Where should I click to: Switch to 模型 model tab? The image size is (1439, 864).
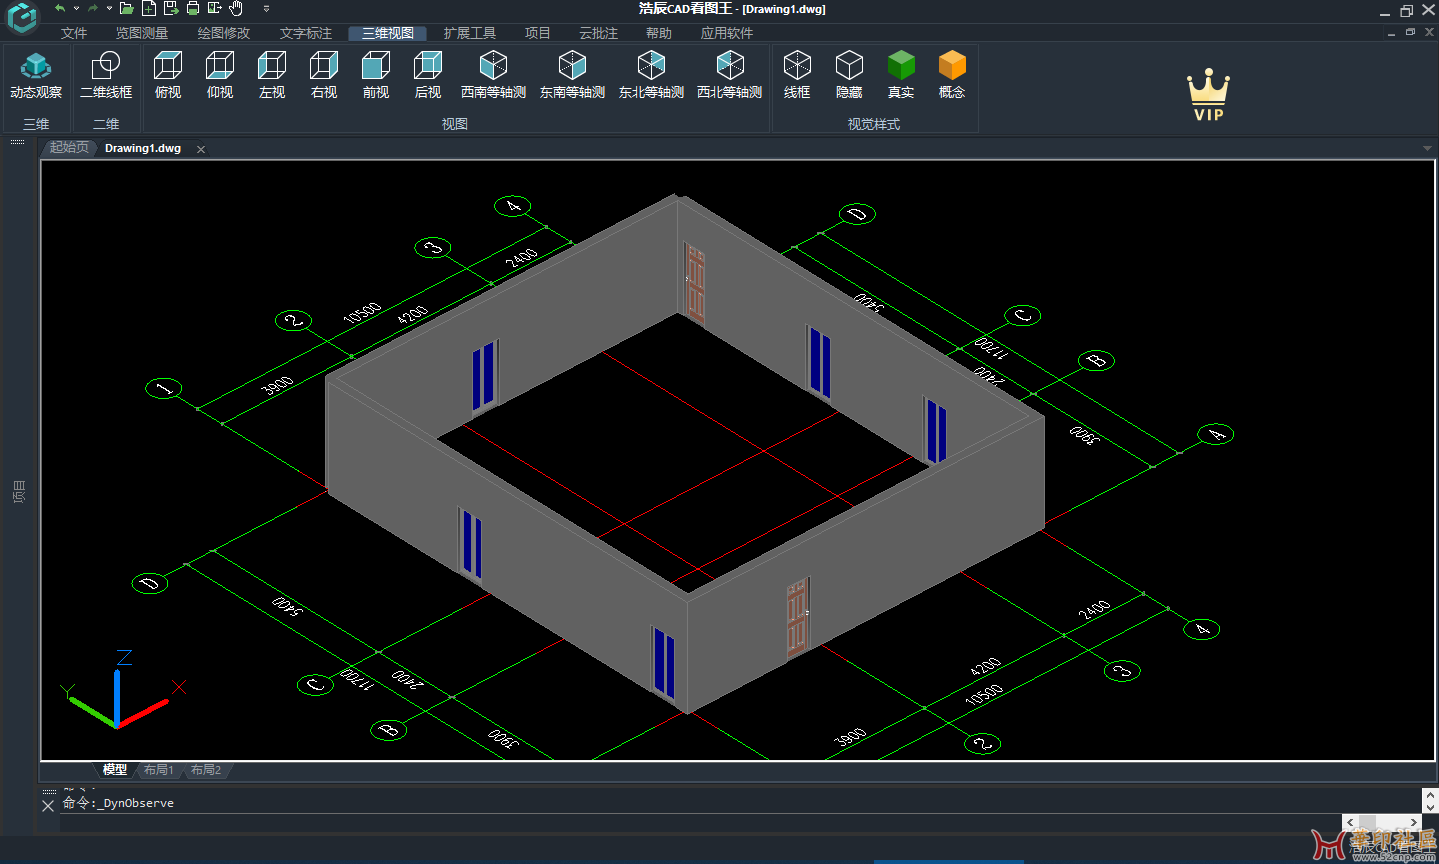pos(115,770)
